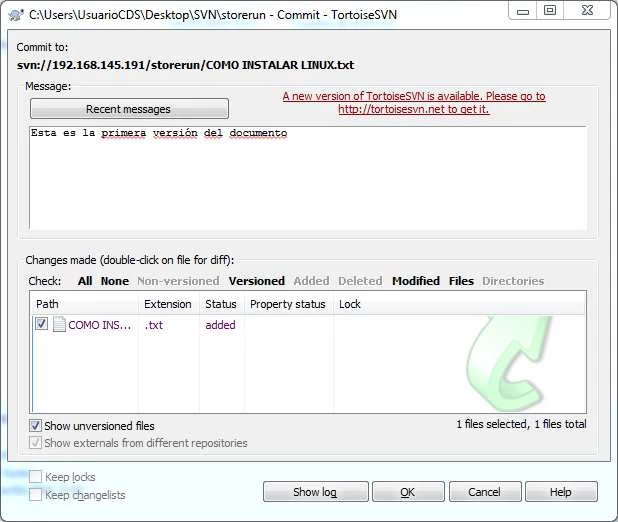
Task: Minimize the Commit dialog window
Action: pyautogui.click(x=523, y=11)
